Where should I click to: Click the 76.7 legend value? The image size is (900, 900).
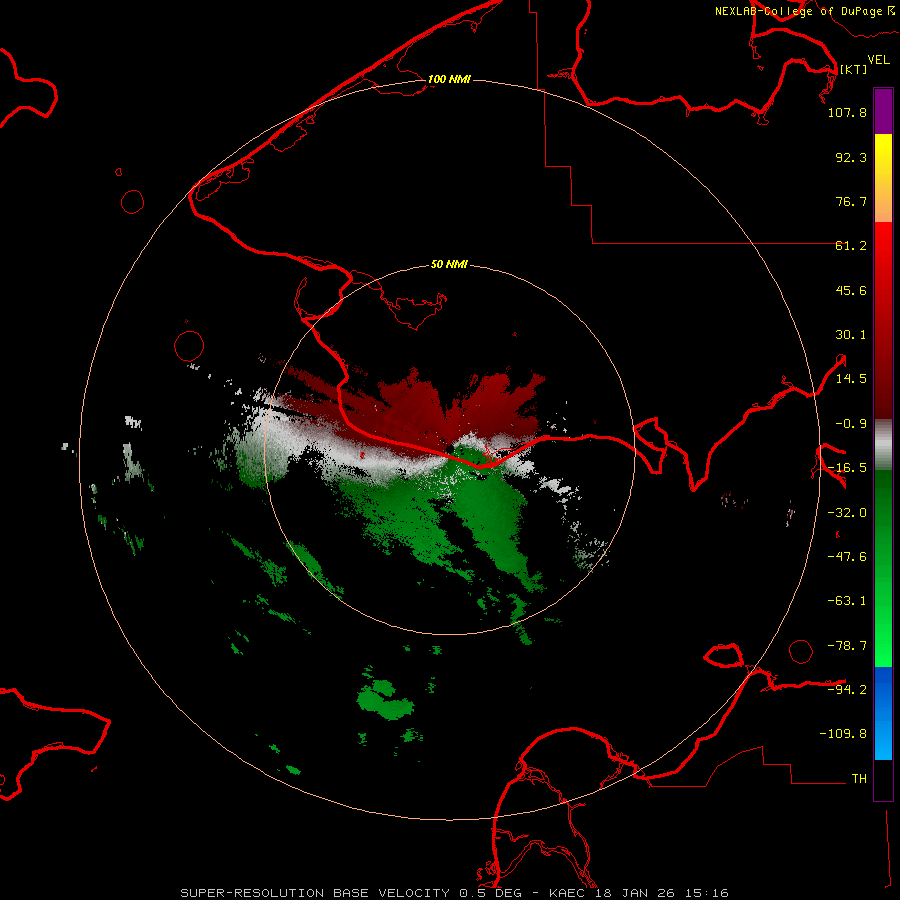click(851, 201)
